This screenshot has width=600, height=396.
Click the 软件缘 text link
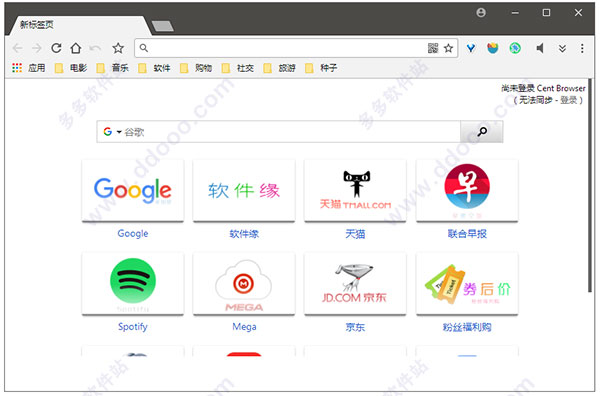point(244,234)
